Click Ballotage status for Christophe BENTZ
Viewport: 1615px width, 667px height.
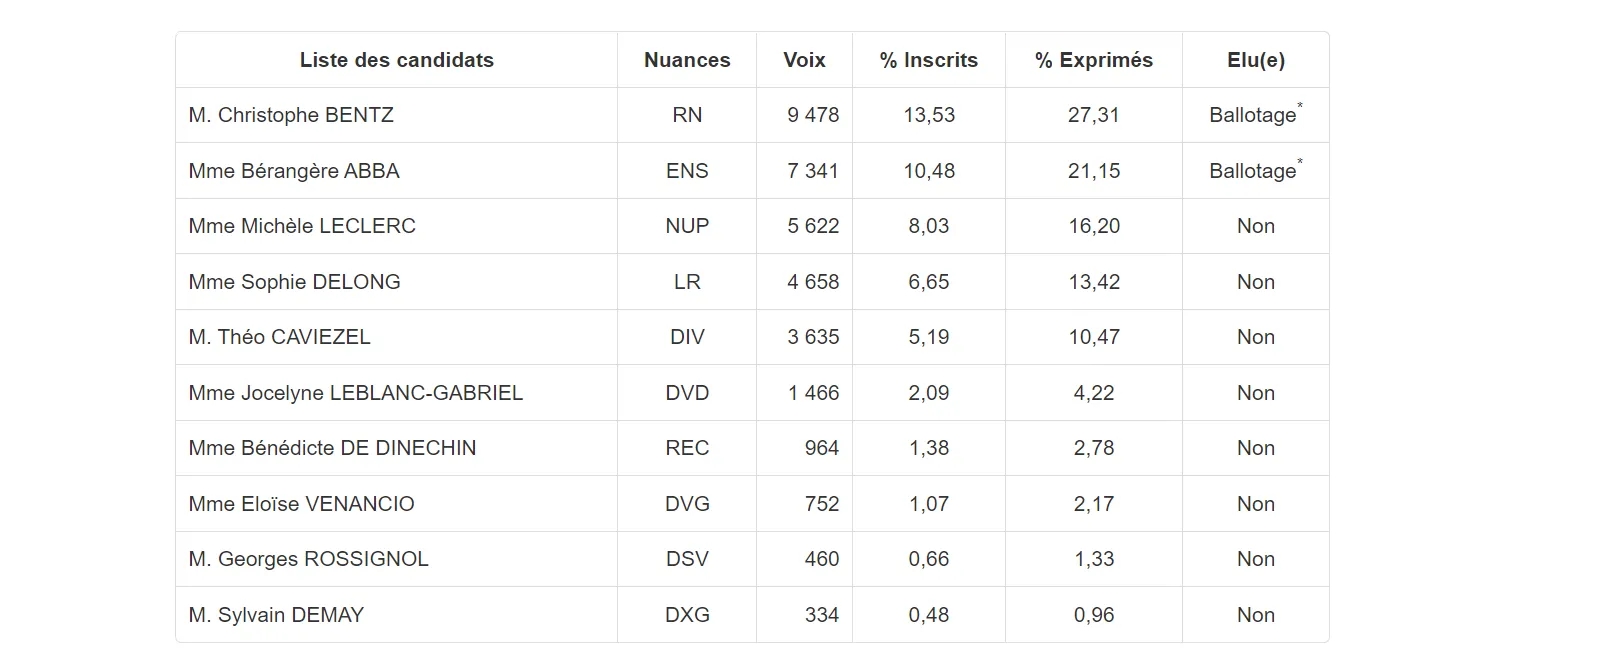(1253, 115)
